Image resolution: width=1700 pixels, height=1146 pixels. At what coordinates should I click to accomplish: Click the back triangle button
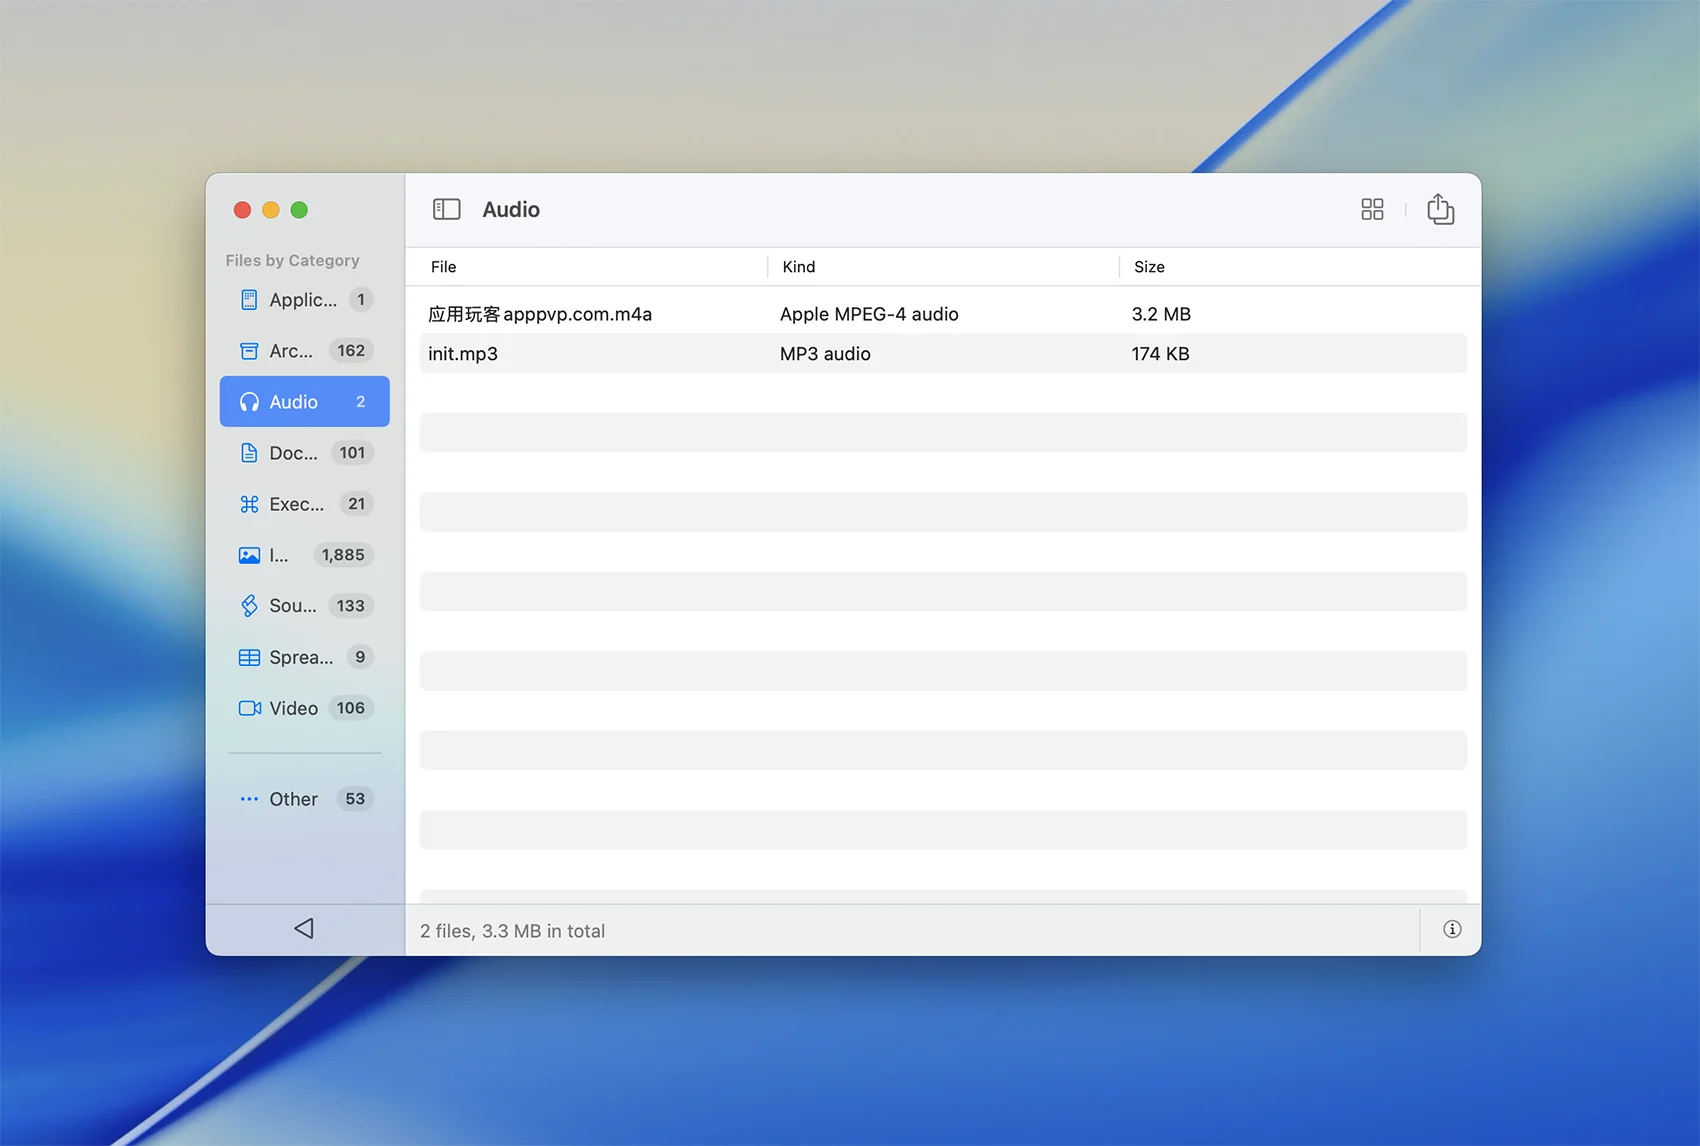click(x=304, y=929)
